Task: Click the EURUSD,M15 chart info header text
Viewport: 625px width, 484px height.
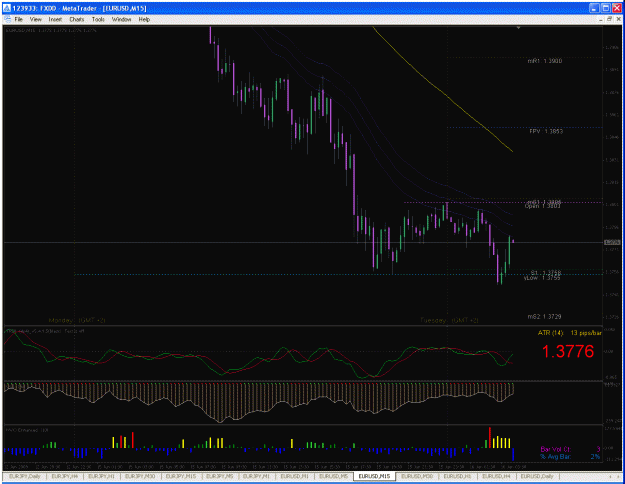Action: 51,30
